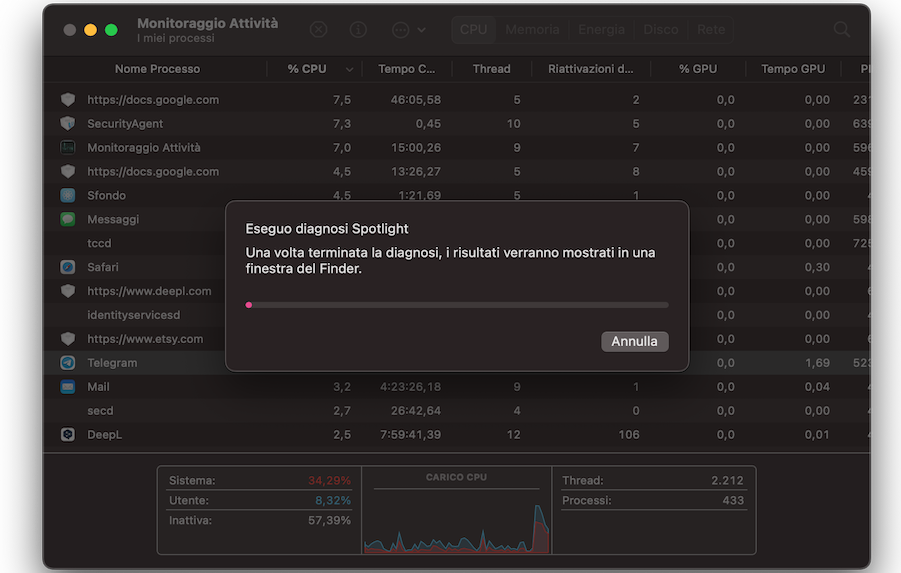Sort by the % GPU column header
The image size is (901, 573).
[x=698, y=69]
